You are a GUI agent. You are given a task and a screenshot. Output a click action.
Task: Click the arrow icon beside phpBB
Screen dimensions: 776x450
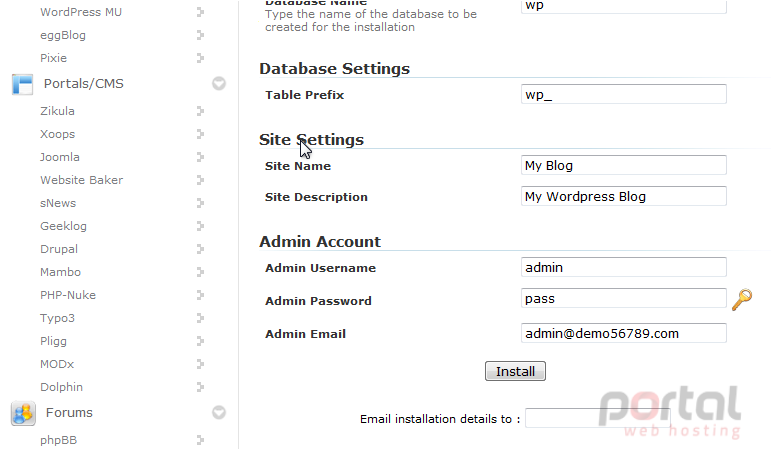[x=200, y=440]
